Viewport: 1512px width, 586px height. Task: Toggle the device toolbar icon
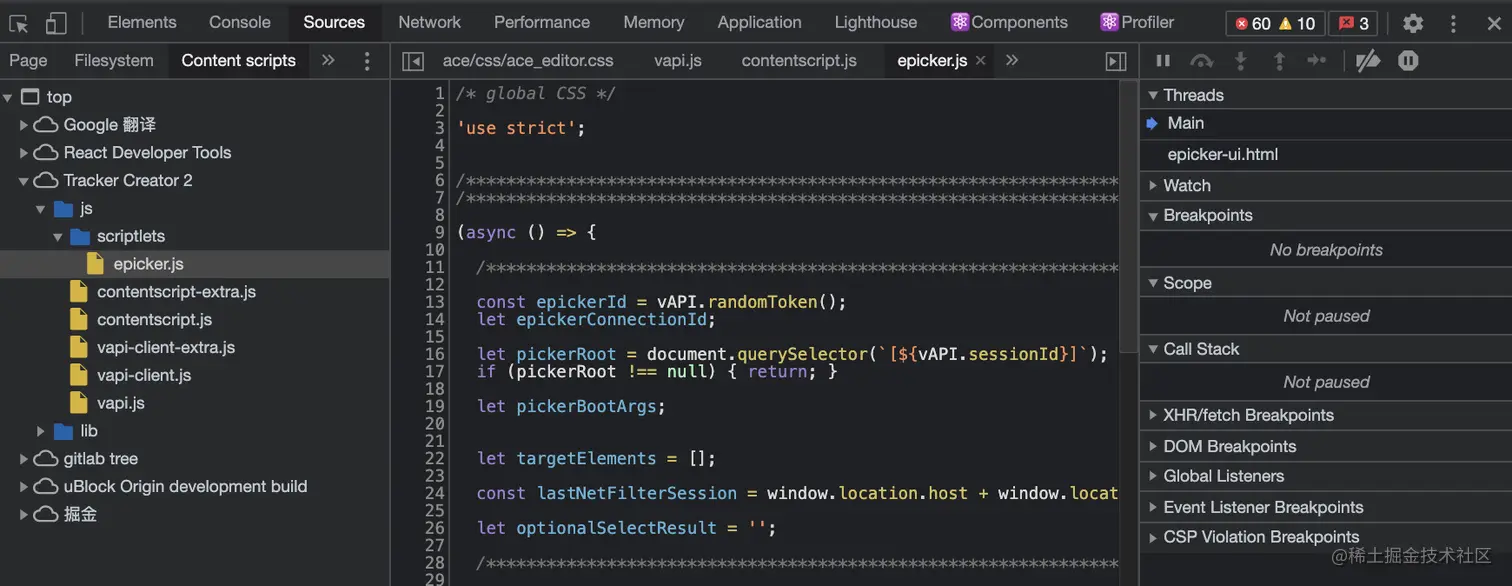56,23
